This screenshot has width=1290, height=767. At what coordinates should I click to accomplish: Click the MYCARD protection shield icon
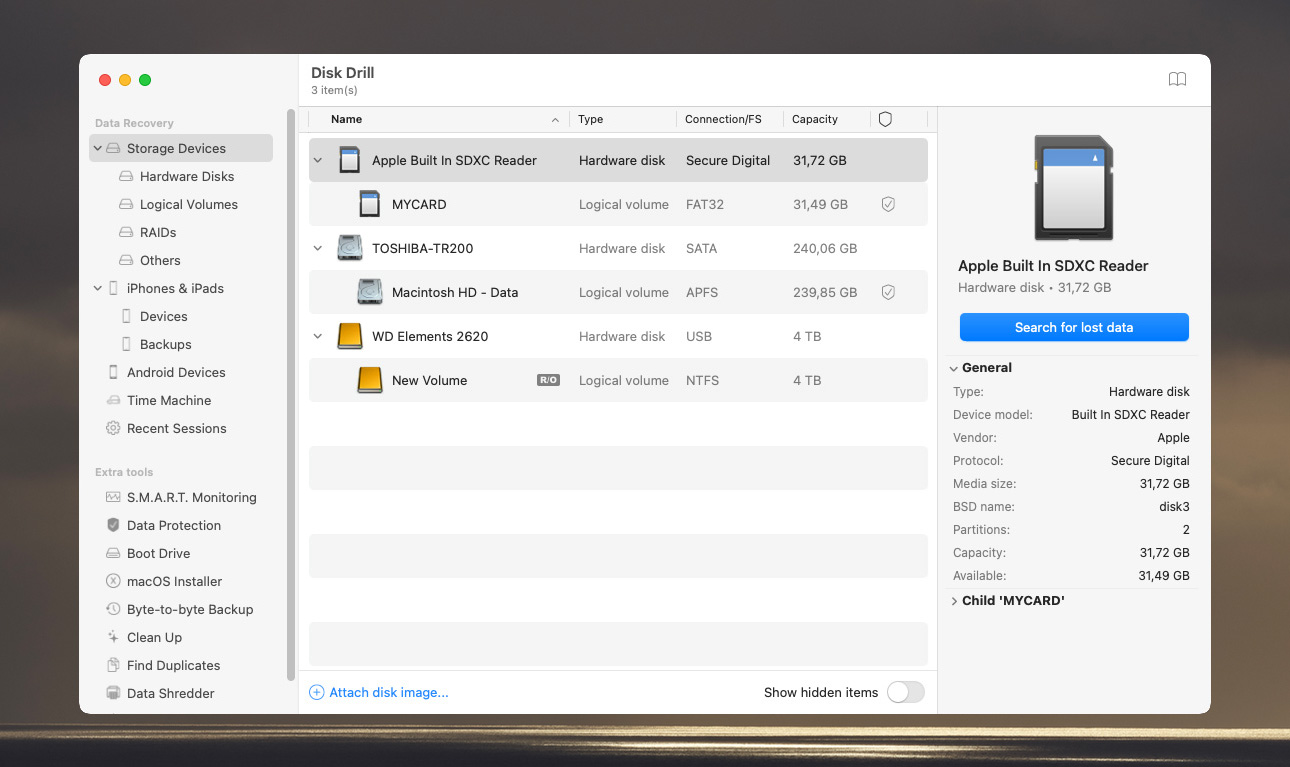coord(887,204)
